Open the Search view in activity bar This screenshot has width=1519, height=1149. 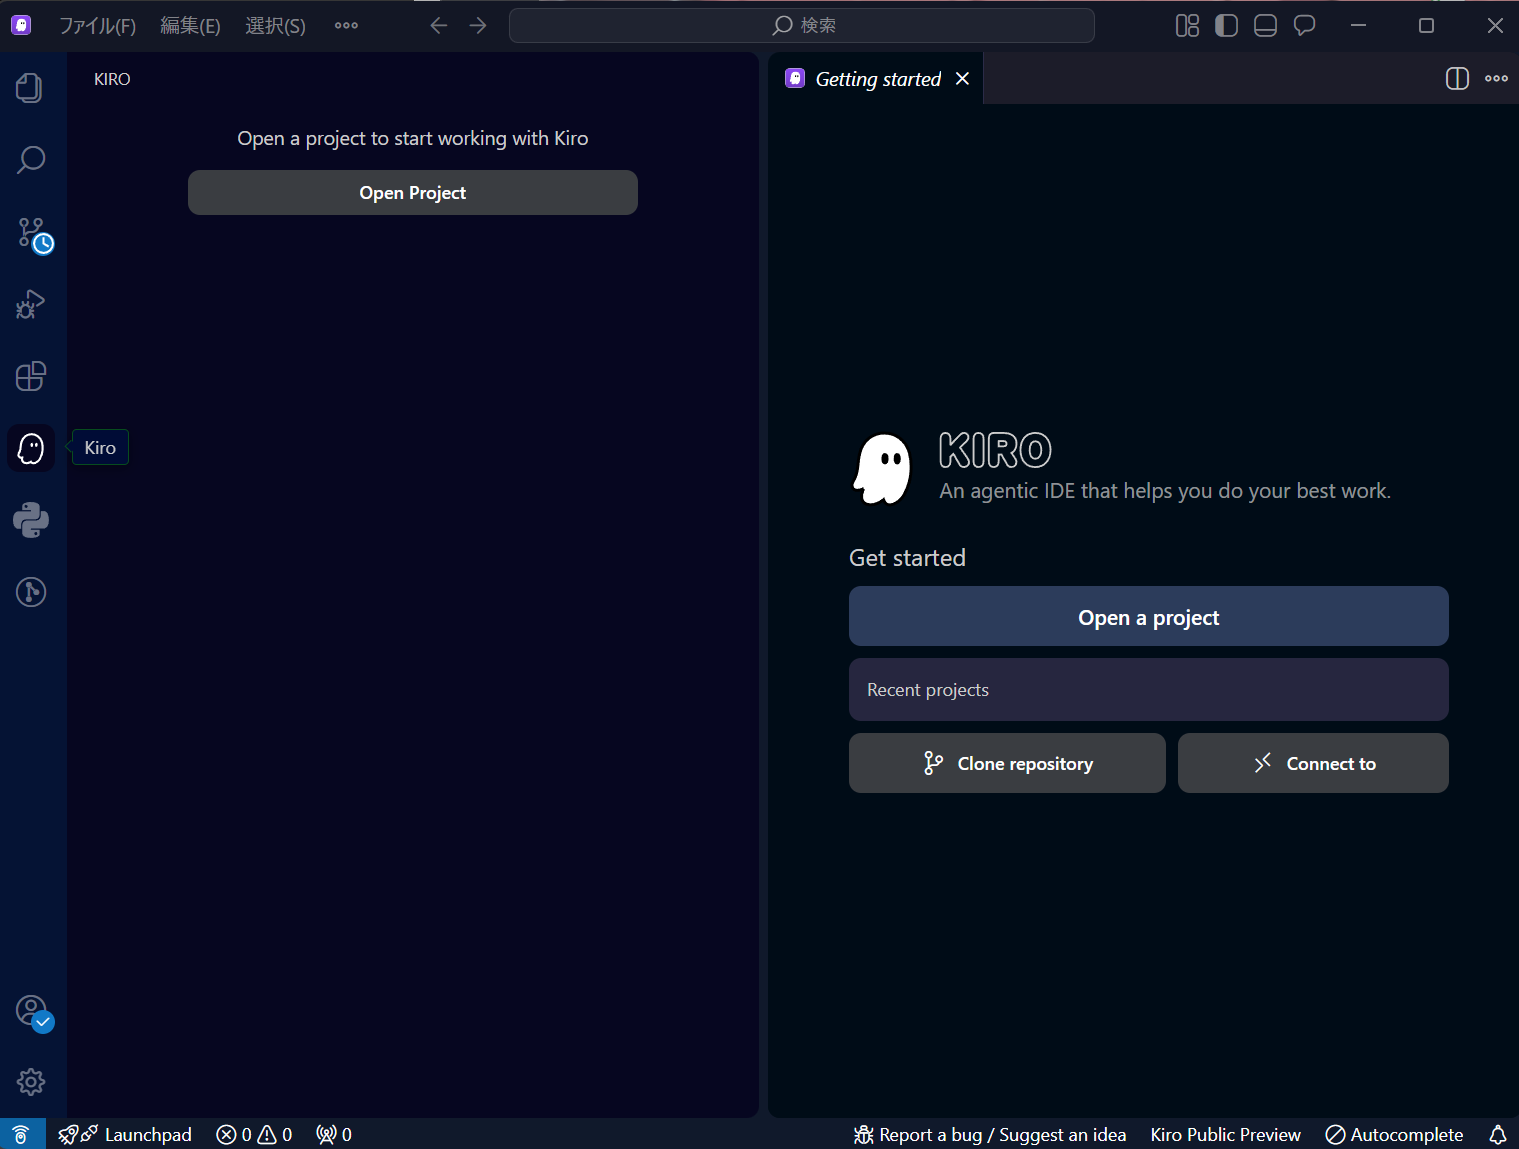pyautogui.click(x=30, y=160)
